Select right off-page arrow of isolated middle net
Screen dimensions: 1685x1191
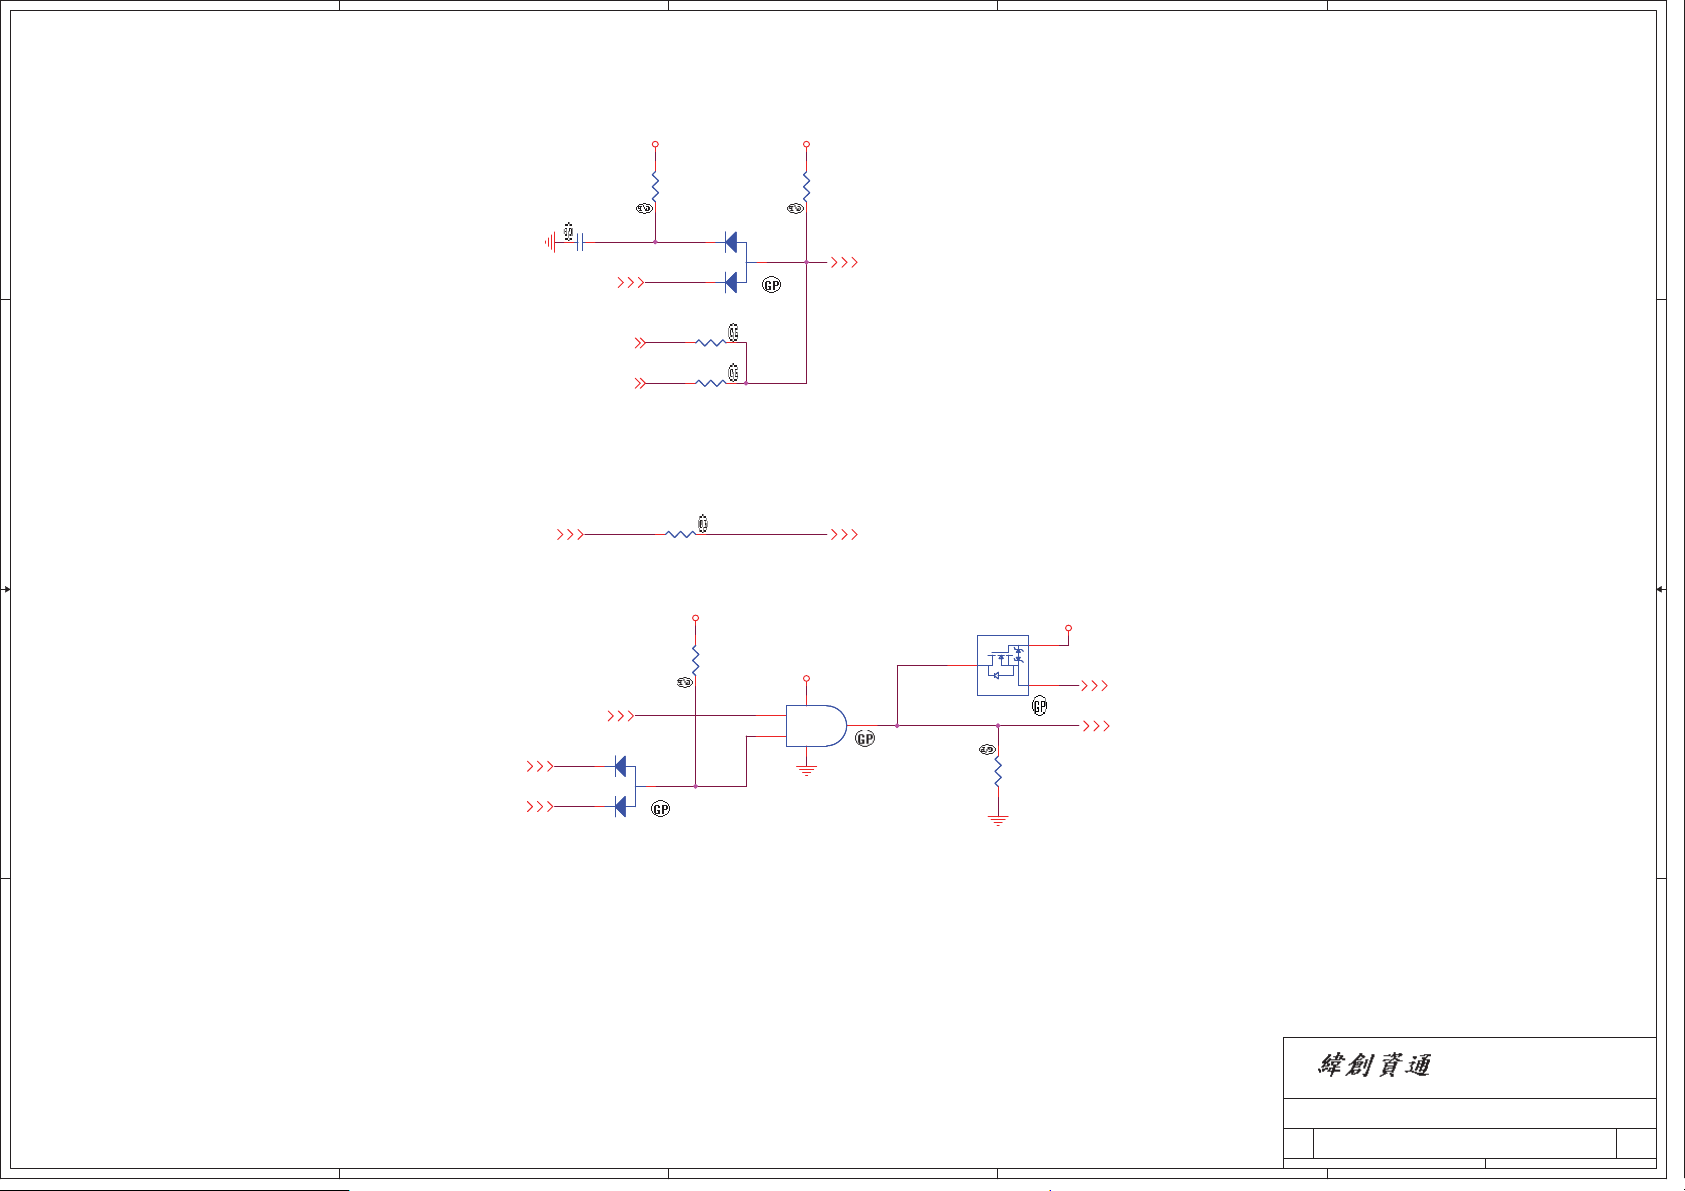pyautogui.click(x=845, y=535)
